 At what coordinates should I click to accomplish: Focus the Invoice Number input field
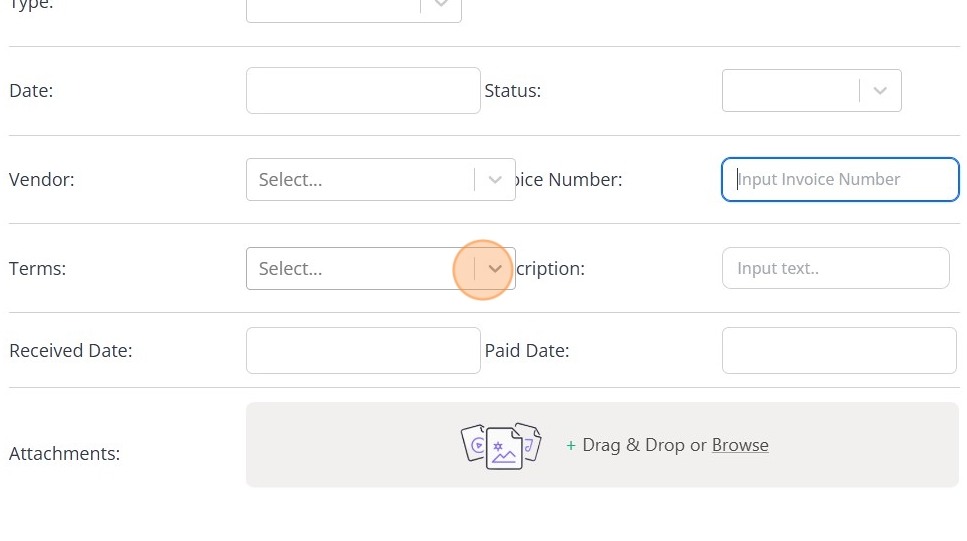coord(840,180)
